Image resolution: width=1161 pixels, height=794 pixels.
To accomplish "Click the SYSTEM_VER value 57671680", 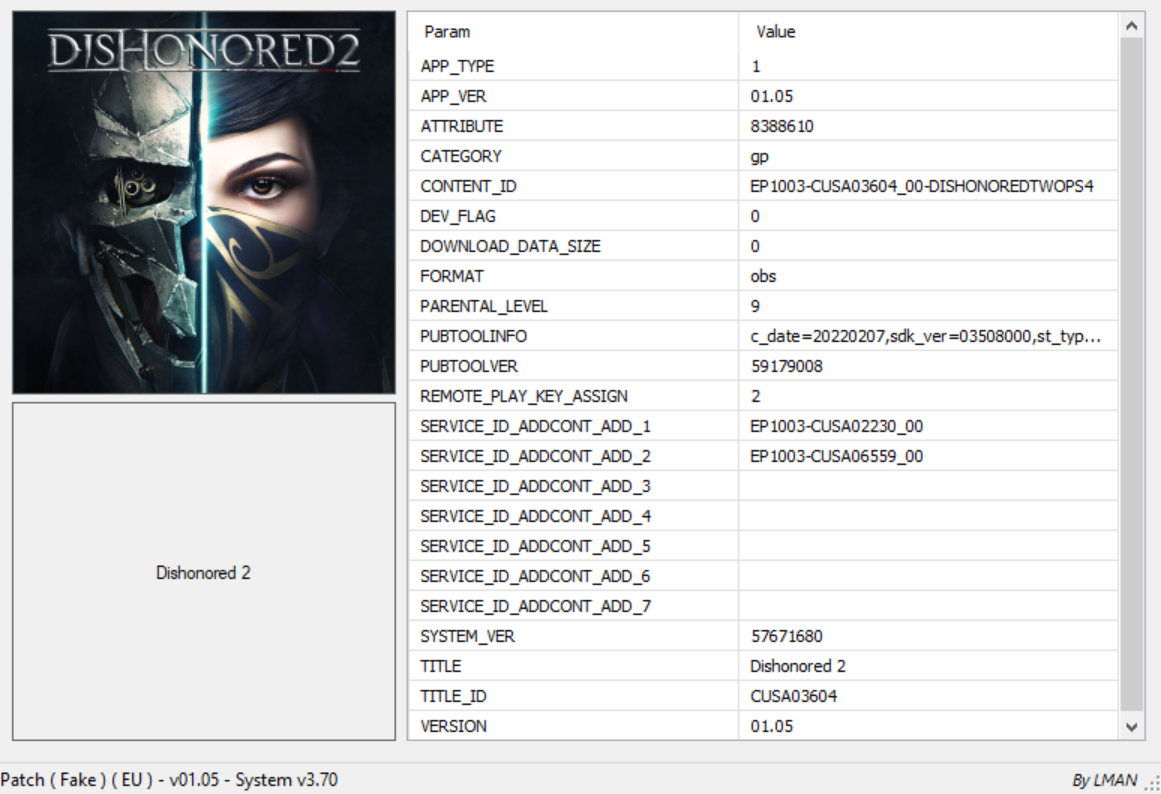I will tap(786, 636).
